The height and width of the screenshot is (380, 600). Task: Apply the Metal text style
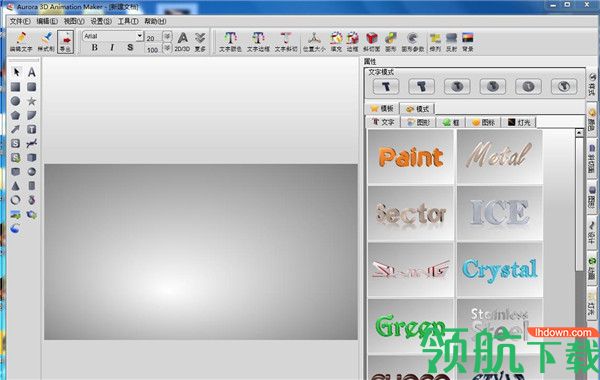click(500, 157)
